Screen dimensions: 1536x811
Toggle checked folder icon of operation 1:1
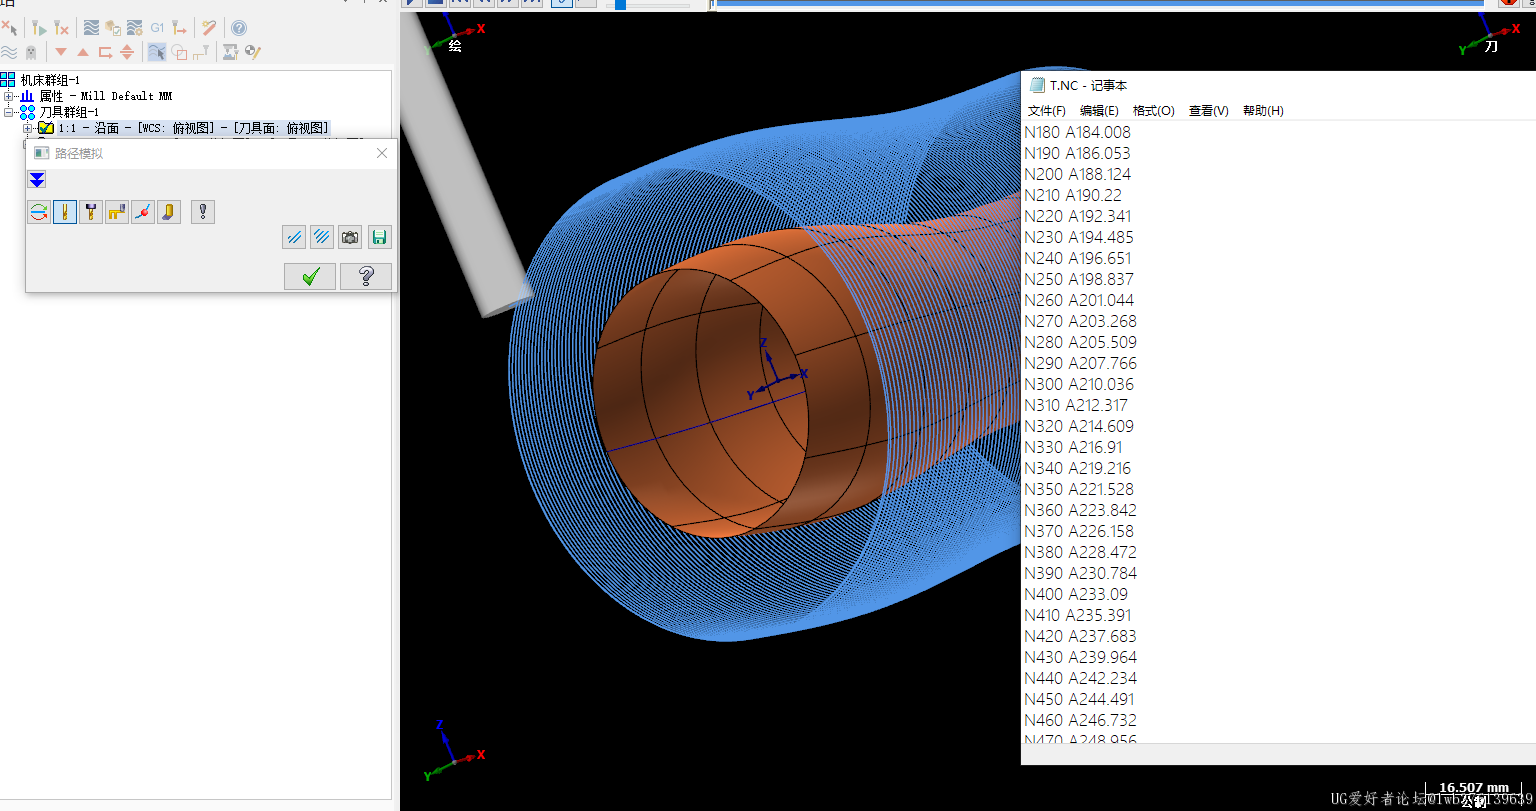point(46,128)
